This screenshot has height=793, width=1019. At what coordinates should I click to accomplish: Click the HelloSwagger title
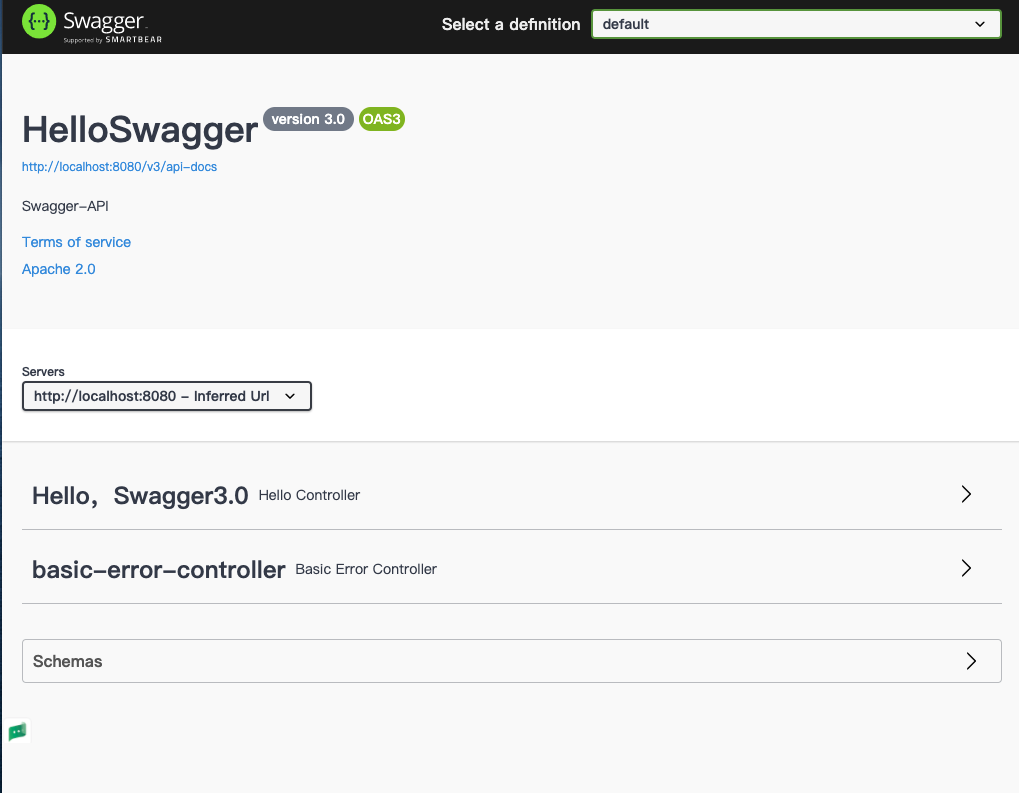140,129
